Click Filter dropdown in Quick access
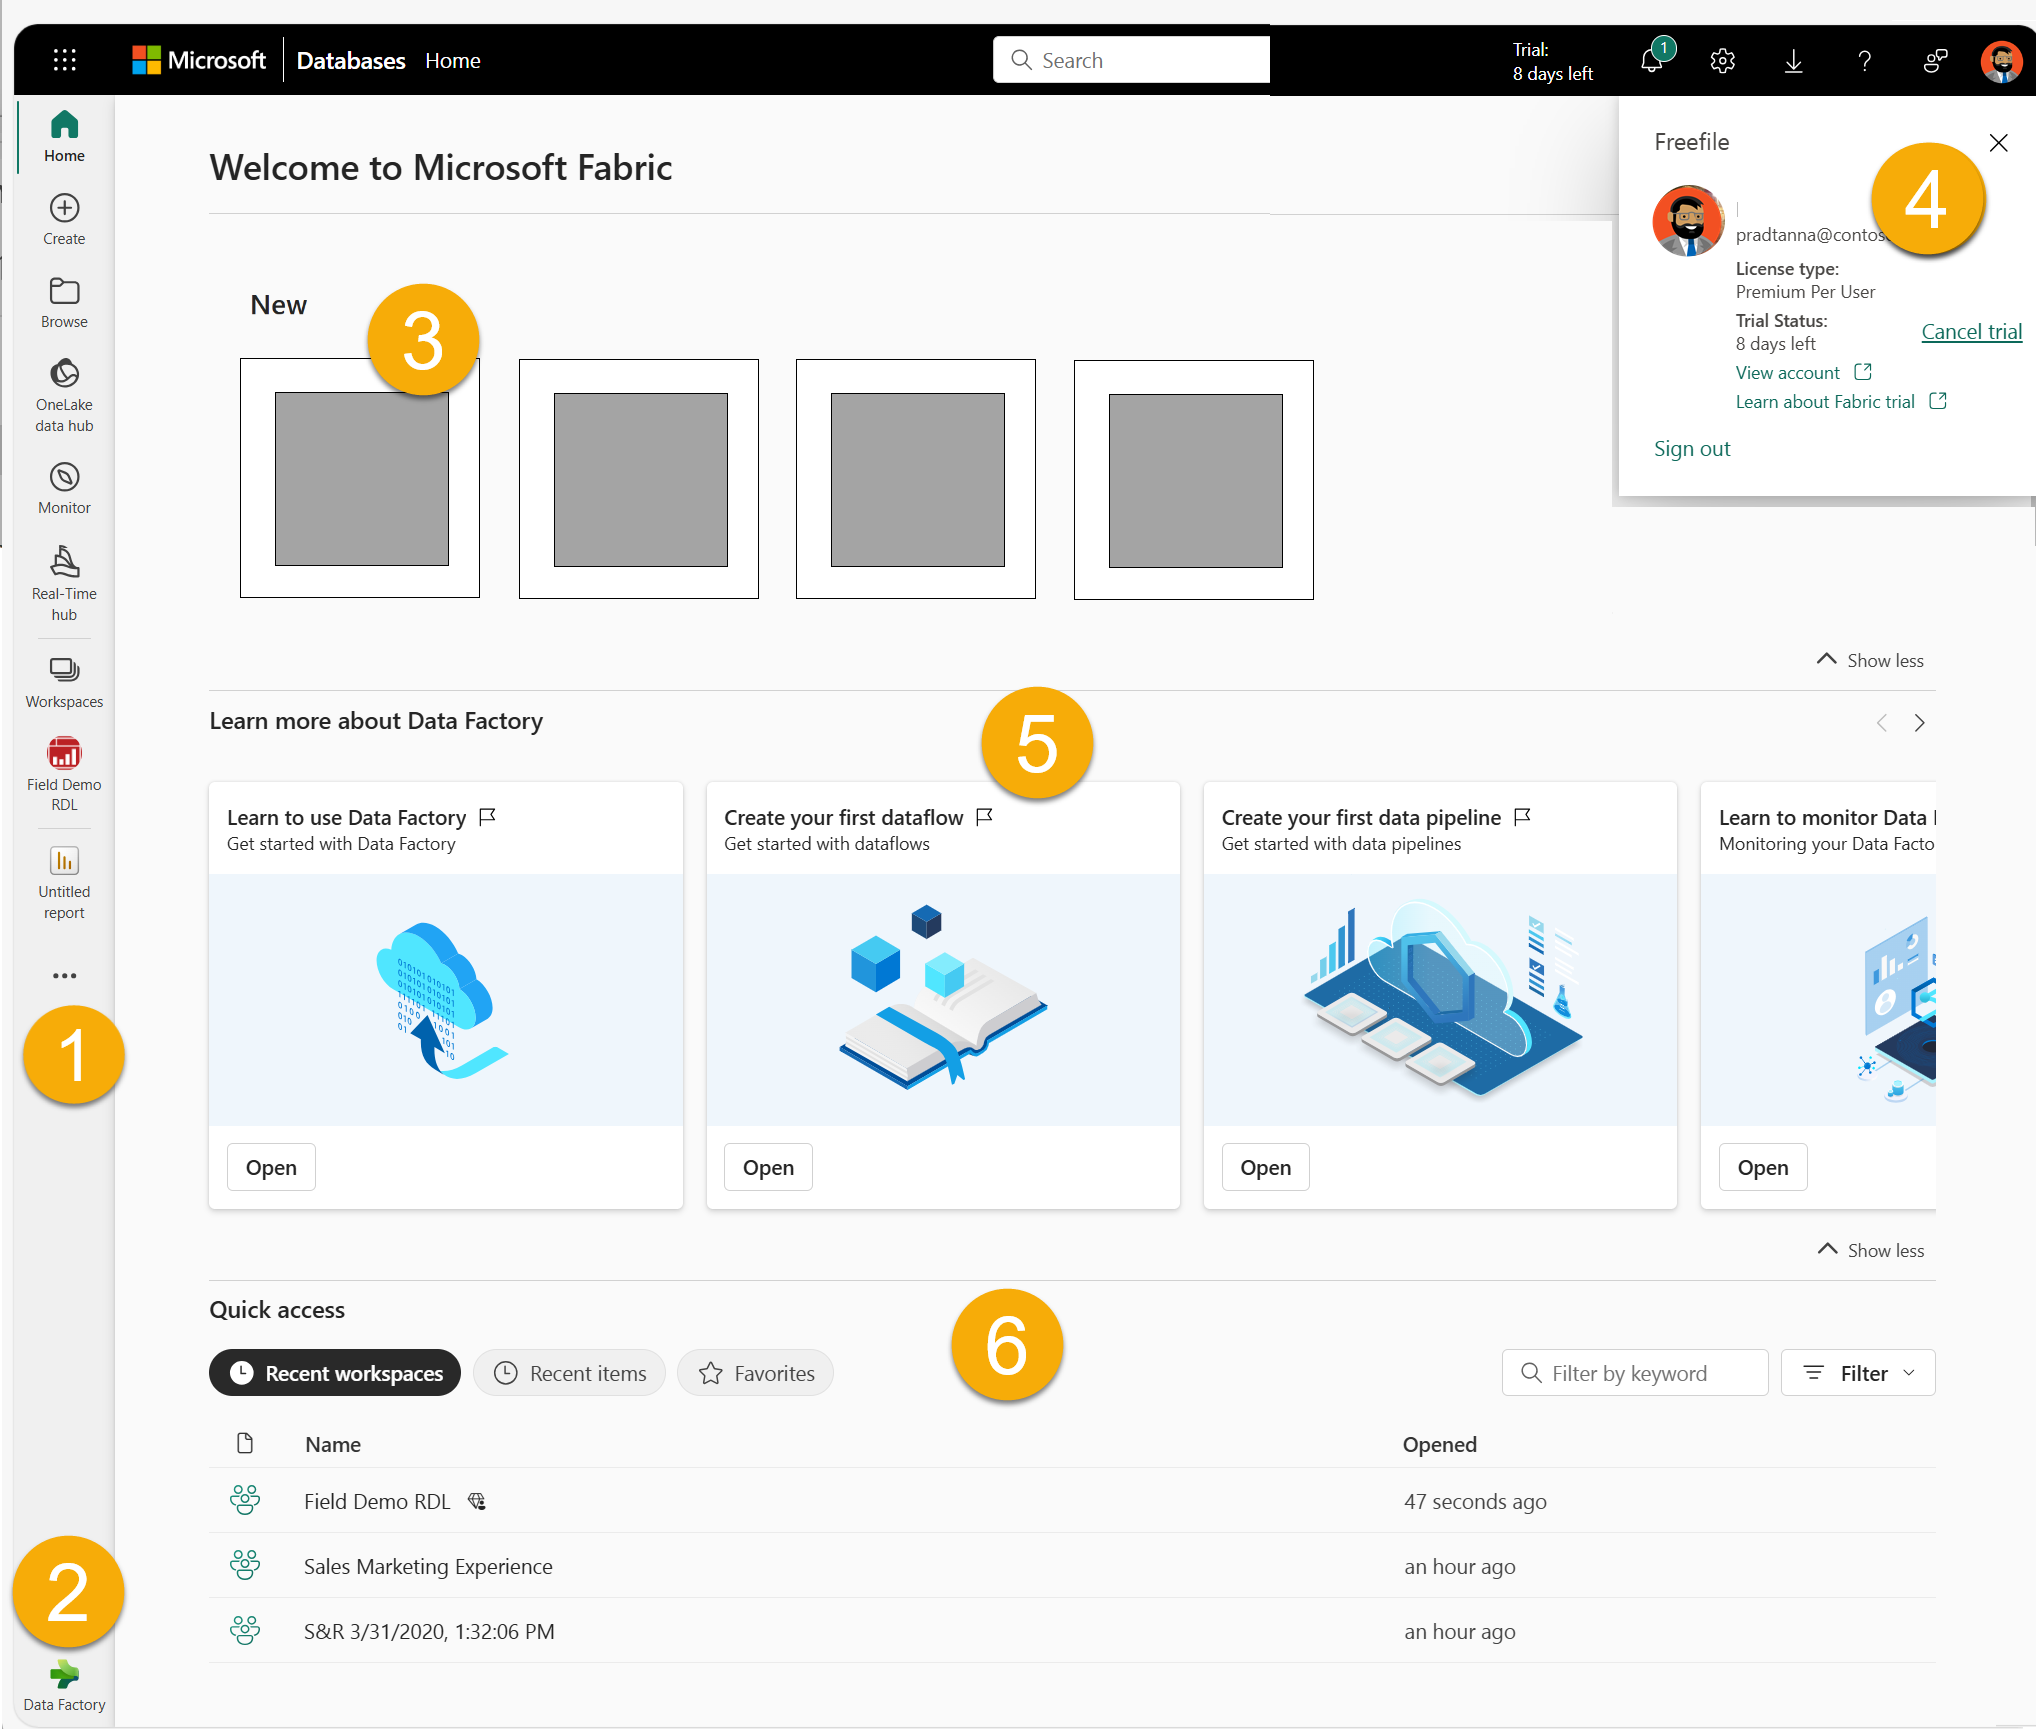This screenshot has height=1729, width=2036. (1861, 1372)
